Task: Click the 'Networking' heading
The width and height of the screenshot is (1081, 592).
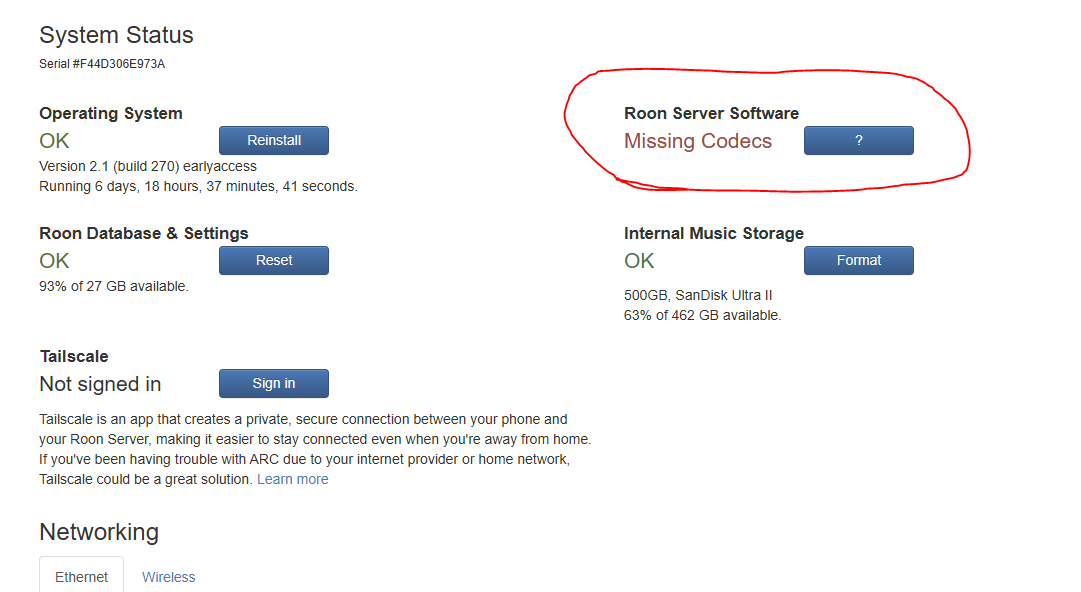Action: coord(99,532)
